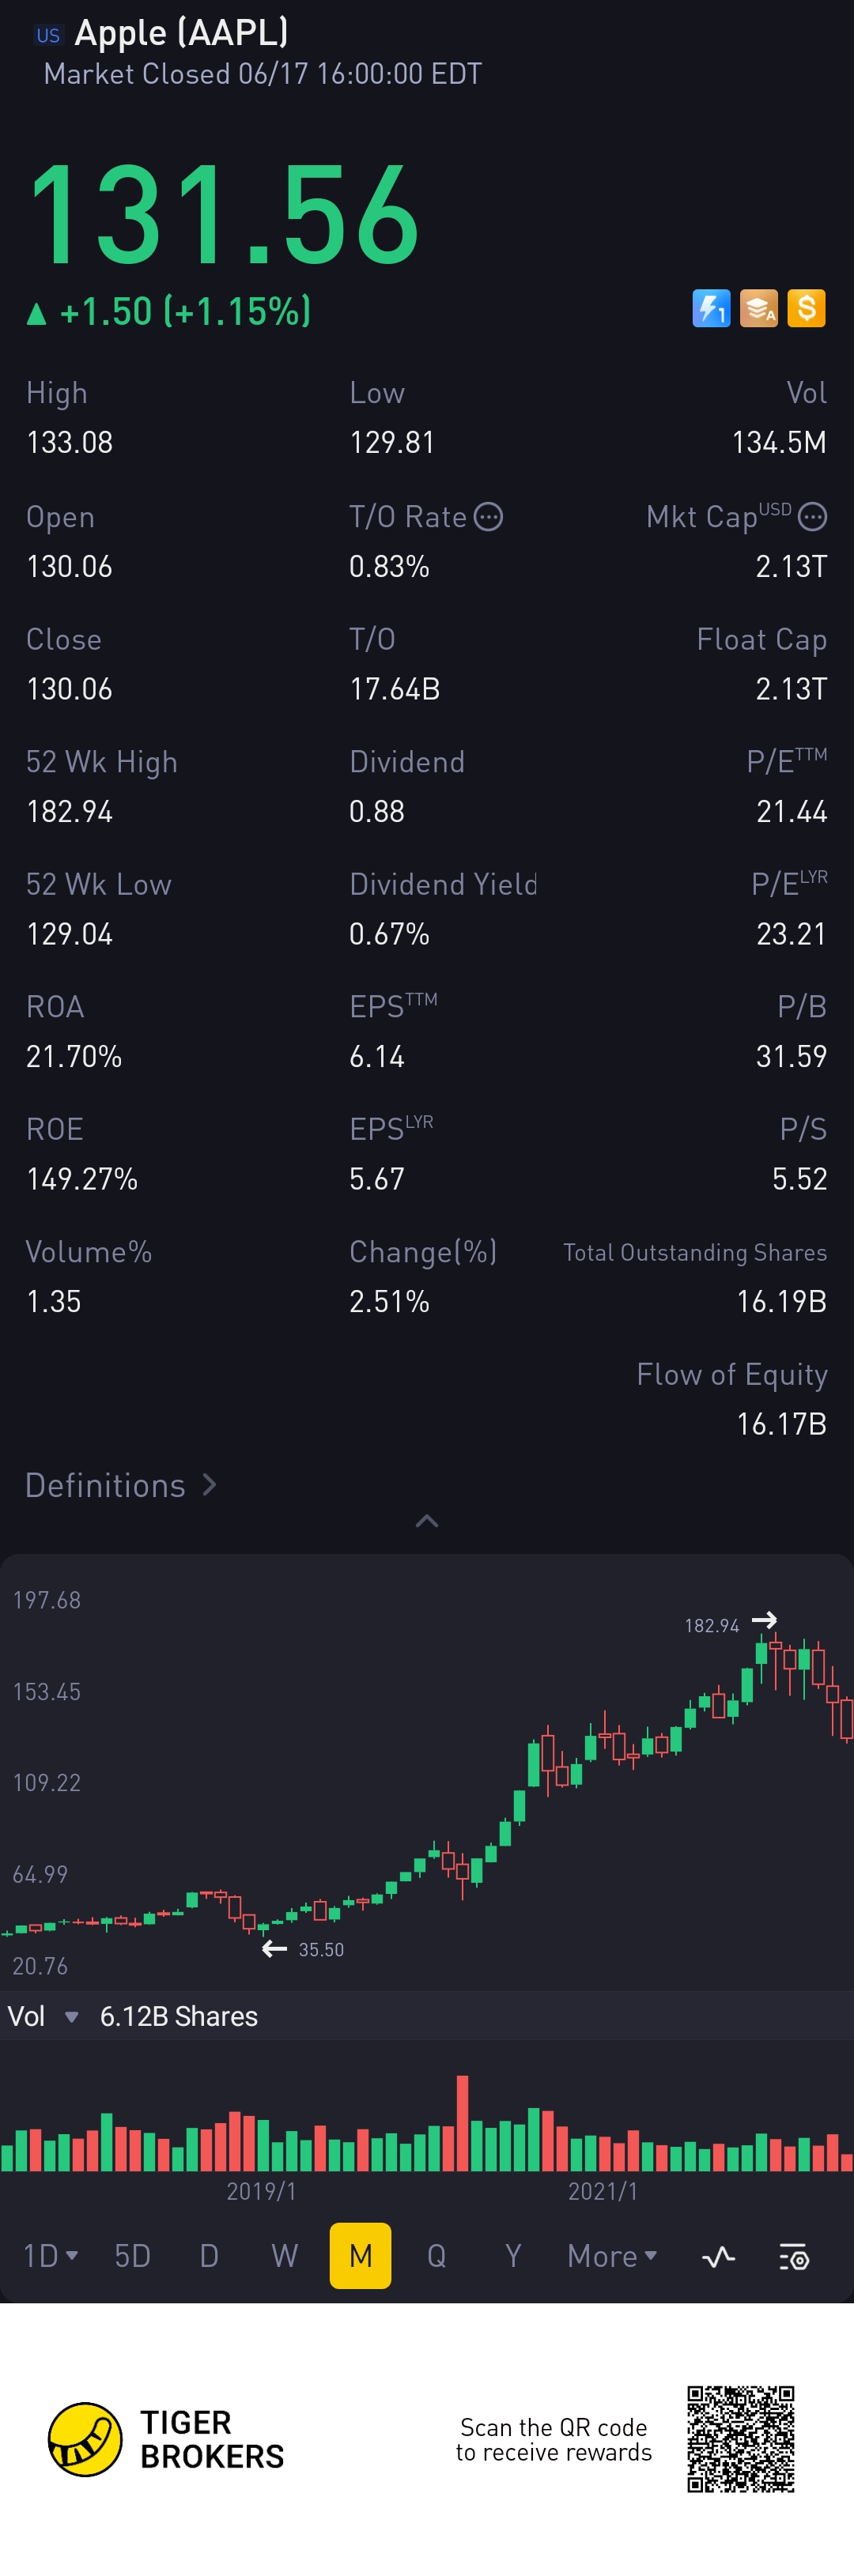Open T/O Rate info bubble icon
Viewport: 854px width, 2576px height.
coord(488,517)
